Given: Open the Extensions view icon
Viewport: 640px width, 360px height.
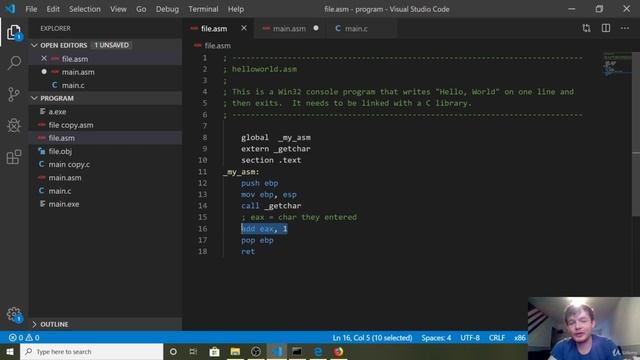Looking at the screenshot, I should coord(14,157).
